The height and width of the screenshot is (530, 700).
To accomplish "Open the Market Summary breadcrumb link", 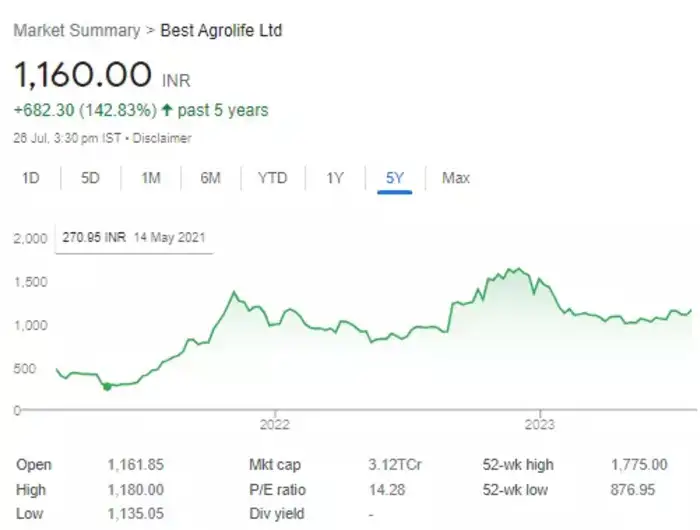I will pos(76,30).
